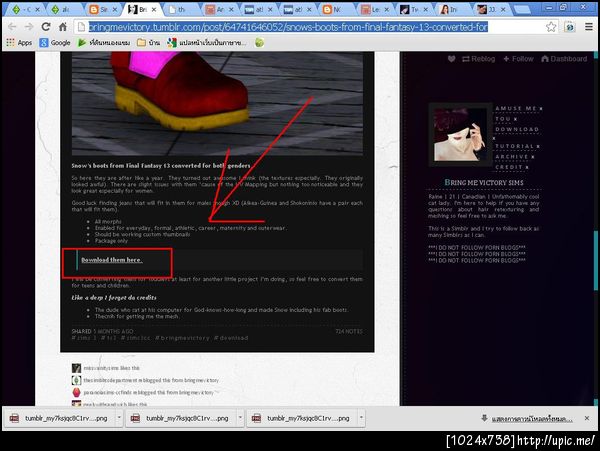Bookmark this page with the star icon
The height and width of the screenshot is (451, 600).
[x=551, y=27]
